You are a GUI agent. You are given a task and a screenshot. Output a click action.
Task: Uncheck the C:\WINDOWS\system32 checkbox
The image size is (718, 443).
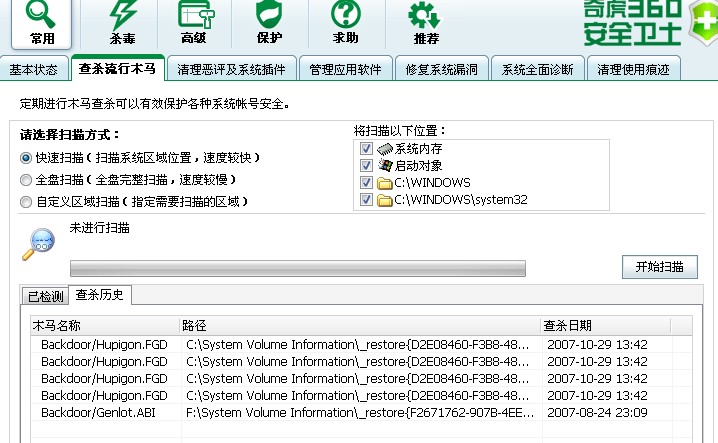coord(366,199)
